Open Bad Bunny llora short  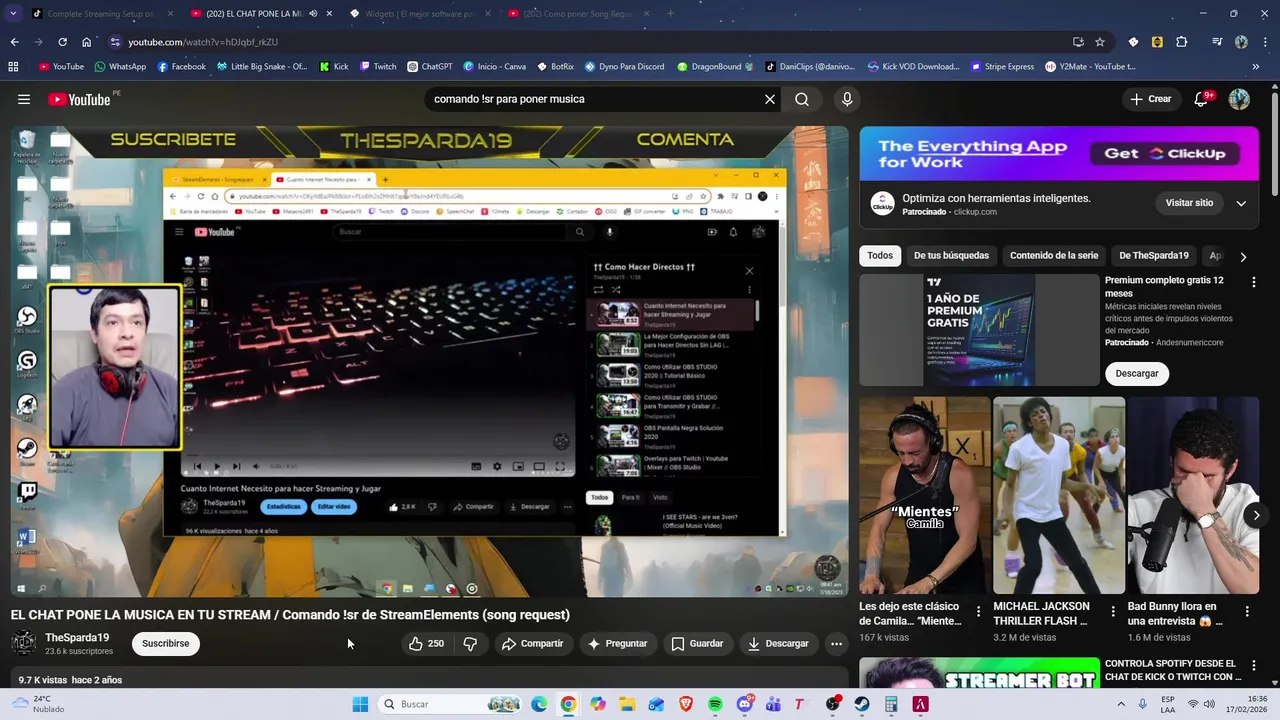click(1193, 495)
